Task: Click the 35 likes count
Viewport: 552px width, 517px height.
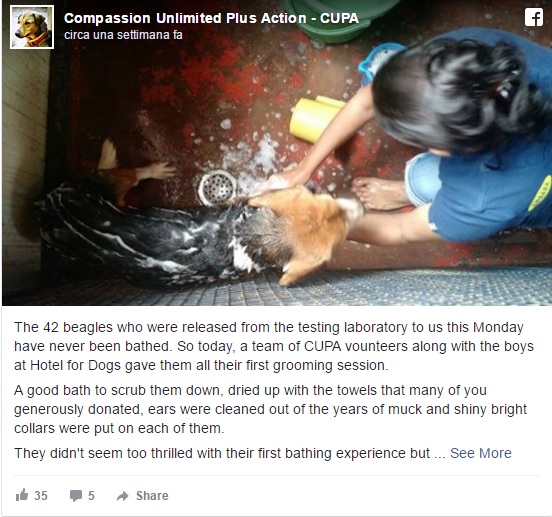Action: [x=41, y=496]
